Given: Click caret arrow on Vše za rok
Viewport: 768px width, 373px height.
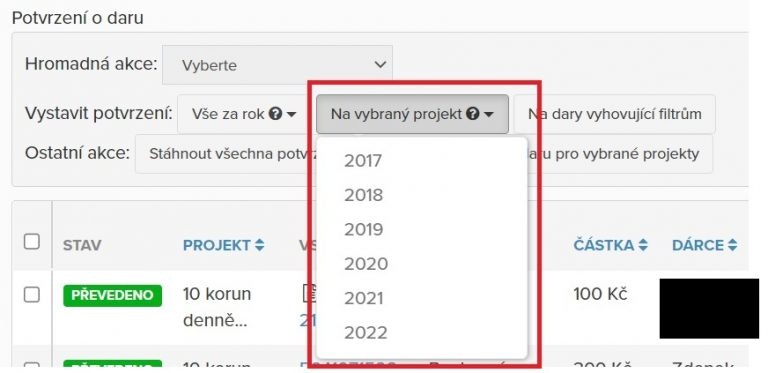Looking at the screenshot, I should [x=291, y=115].
